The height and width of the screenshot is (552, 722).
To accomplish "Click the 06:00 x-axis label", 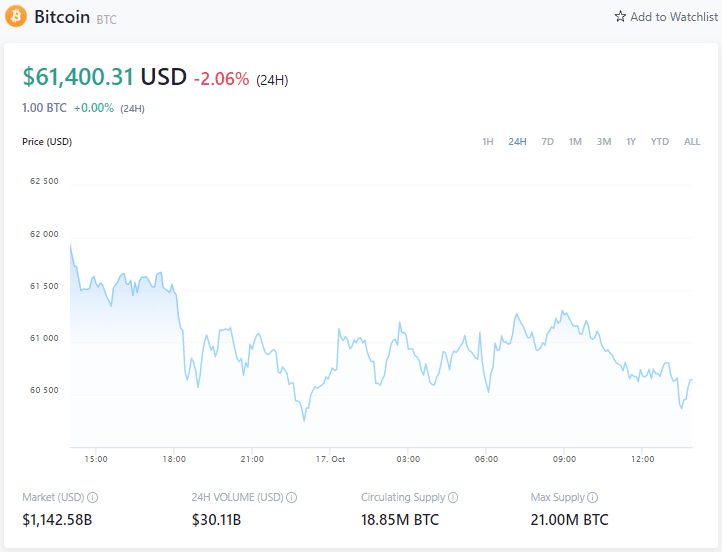I will (x=486, y=459).
